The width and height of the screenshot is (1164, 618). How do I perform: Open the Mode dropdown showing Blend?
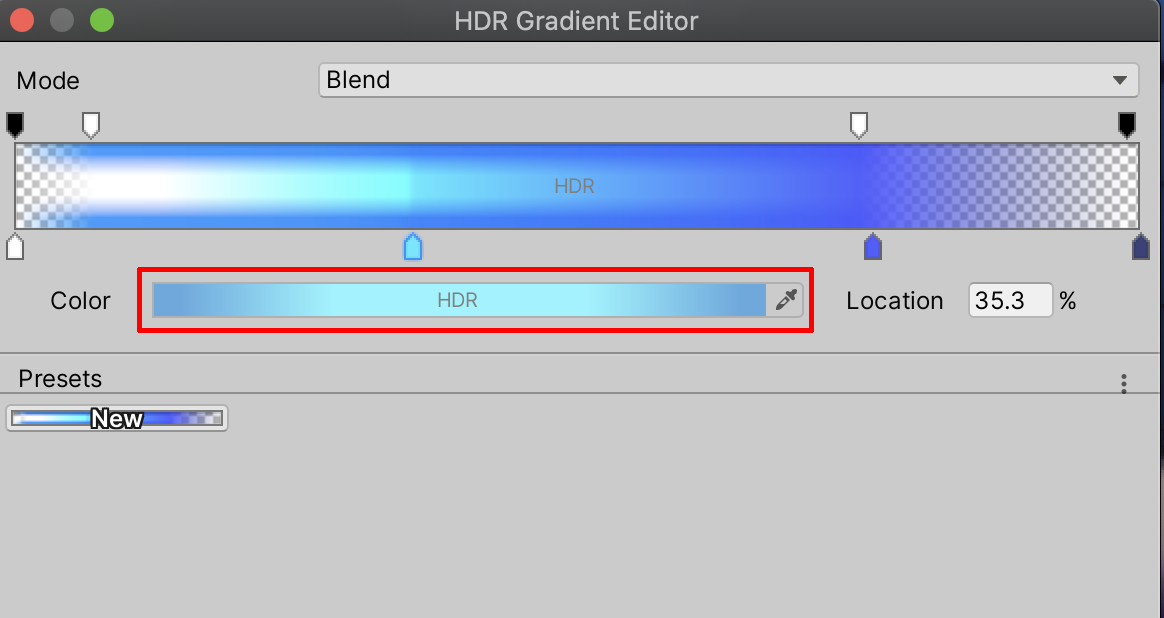[x=727, y=80]
